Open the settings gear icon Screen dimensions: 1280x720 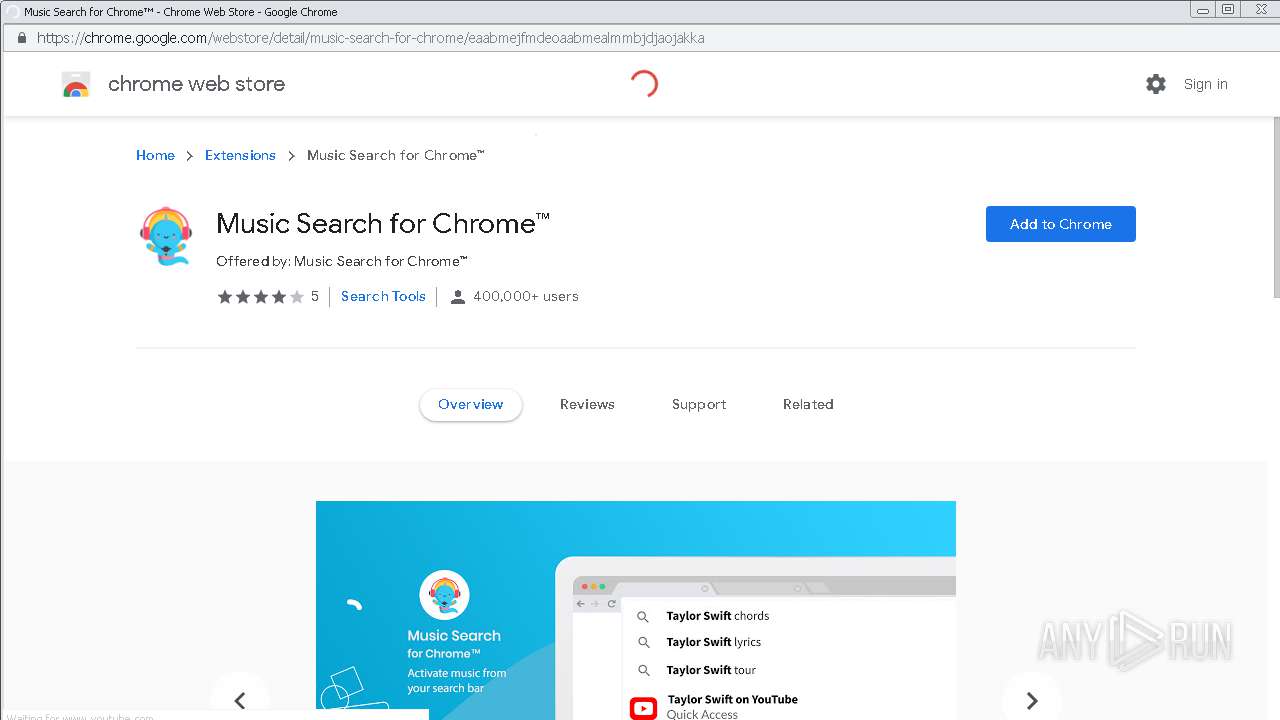tap(1156, 84)
